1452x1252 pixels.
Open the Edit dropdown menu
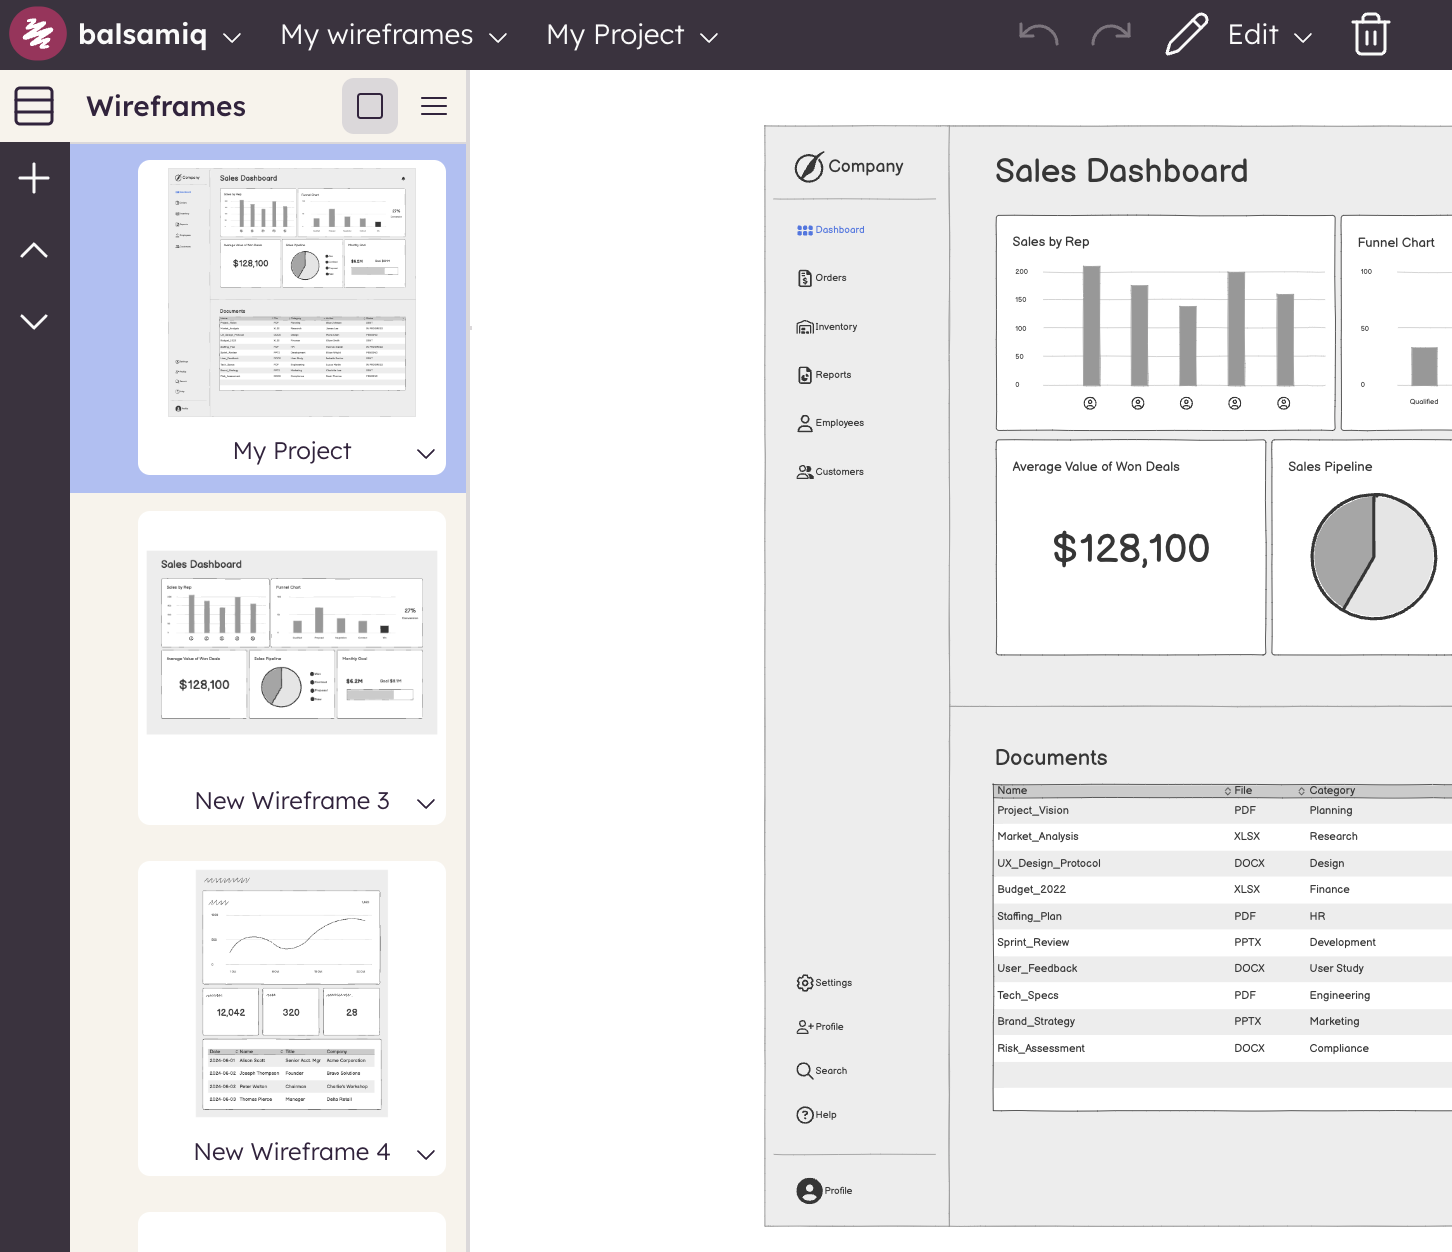coord(1270,35)
